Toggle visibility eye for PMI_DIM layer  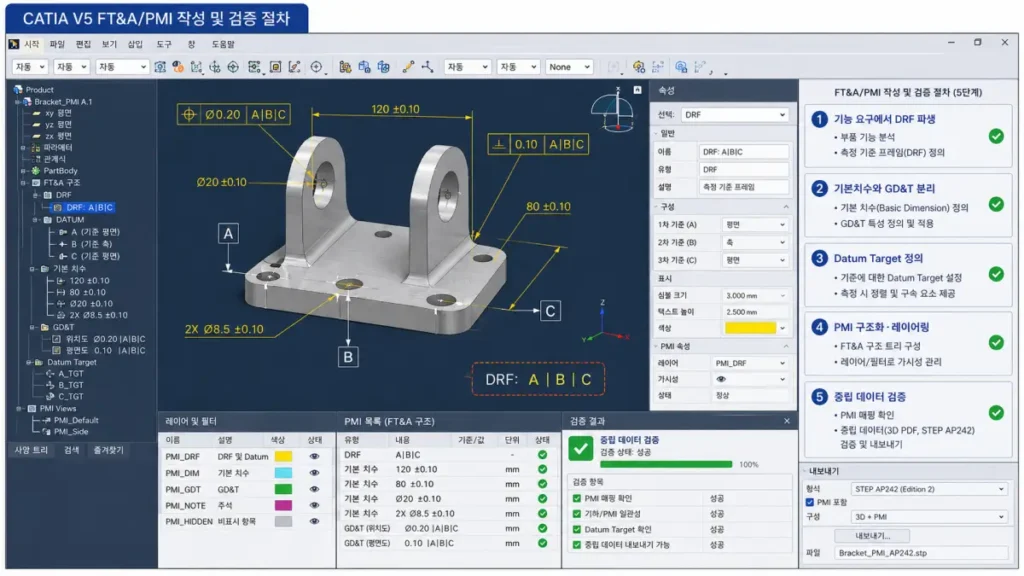314,473
